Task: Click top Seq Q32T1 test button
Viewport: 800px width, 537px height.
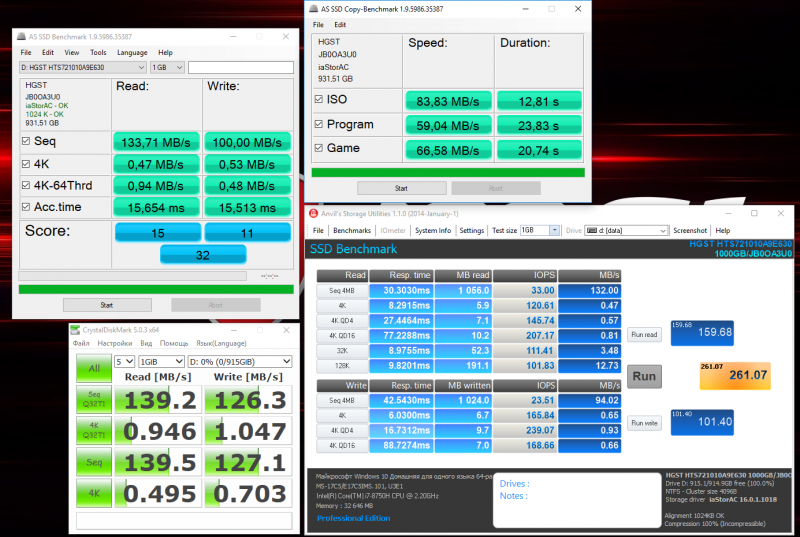Action: [x=94, y=399]
